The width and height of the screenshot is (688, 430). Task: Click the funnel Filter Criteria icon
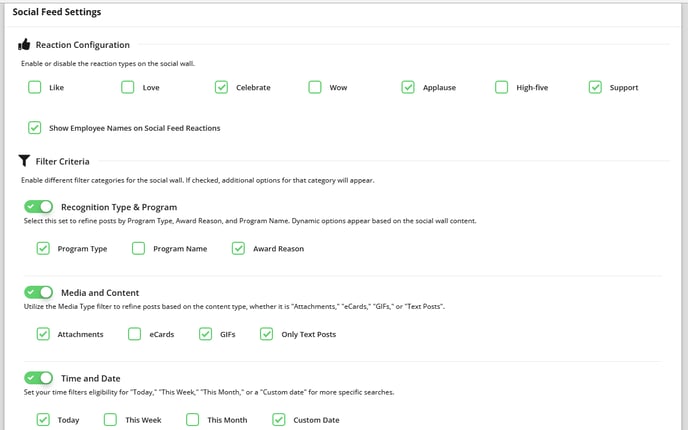point(24,161)
